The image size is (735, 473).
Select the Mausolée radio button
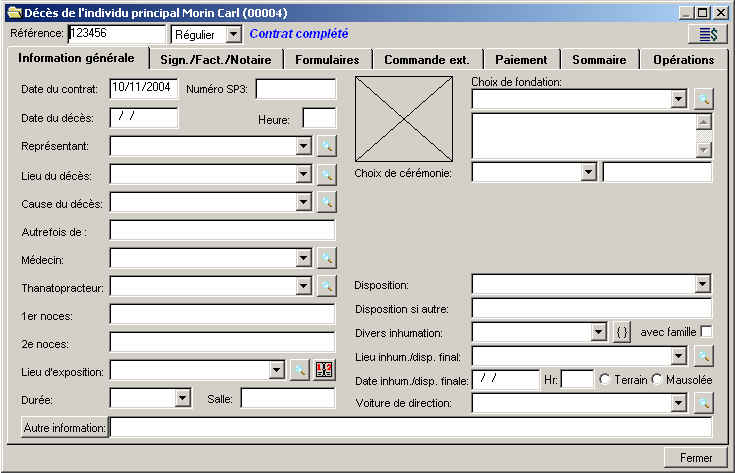(657, 379)
